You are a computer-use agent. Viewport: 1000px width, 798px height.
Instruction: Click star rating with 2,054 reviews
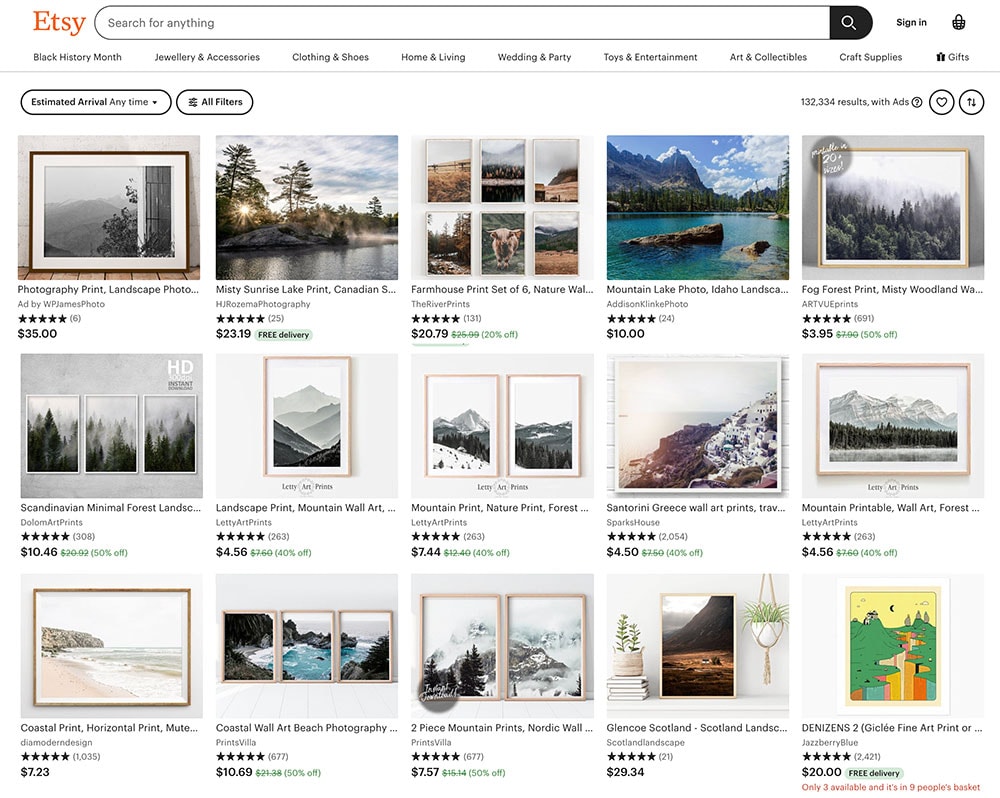(647, 536)
